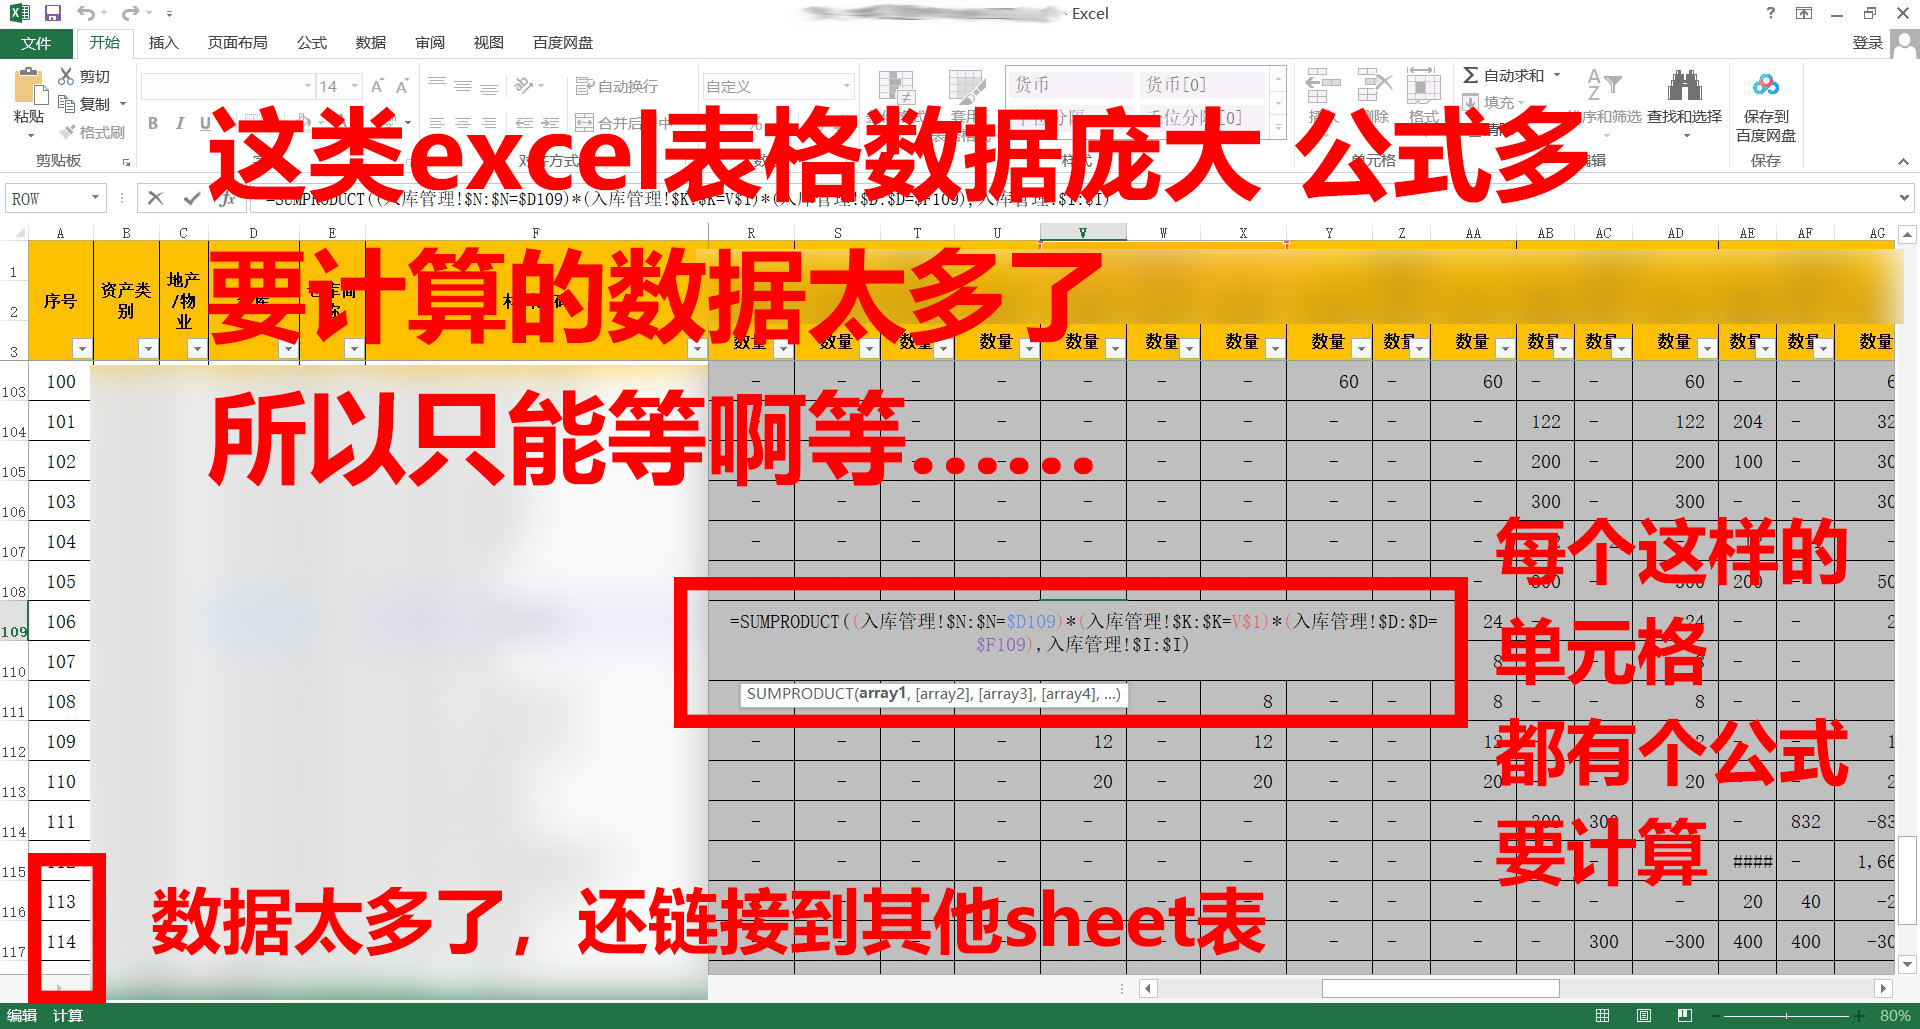The image size is (1920, 1029).
Task: Open the font name dropdown
Action: tap(308, 86)
